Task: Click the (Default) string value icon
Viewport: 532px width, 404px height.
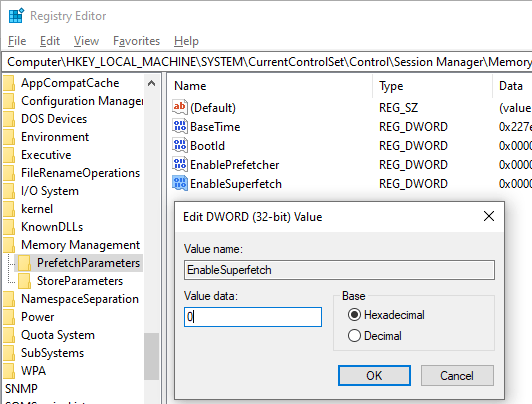Action: pos(179,108)
